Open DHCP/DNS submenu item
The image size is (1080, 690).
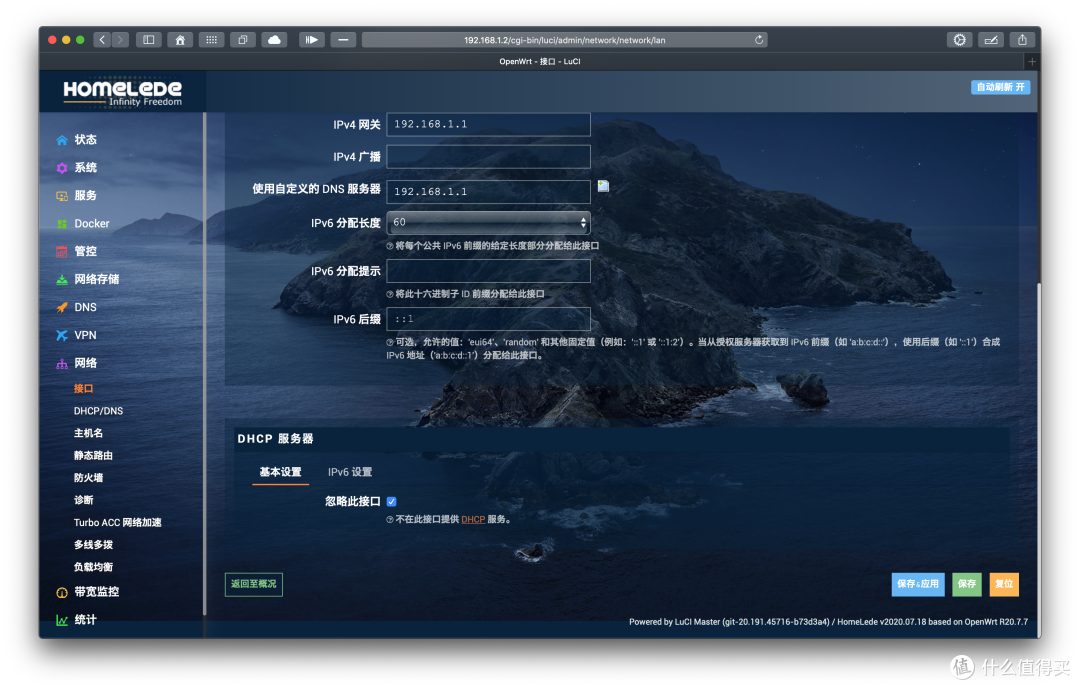pyautogui.click(x=98, y=411)
